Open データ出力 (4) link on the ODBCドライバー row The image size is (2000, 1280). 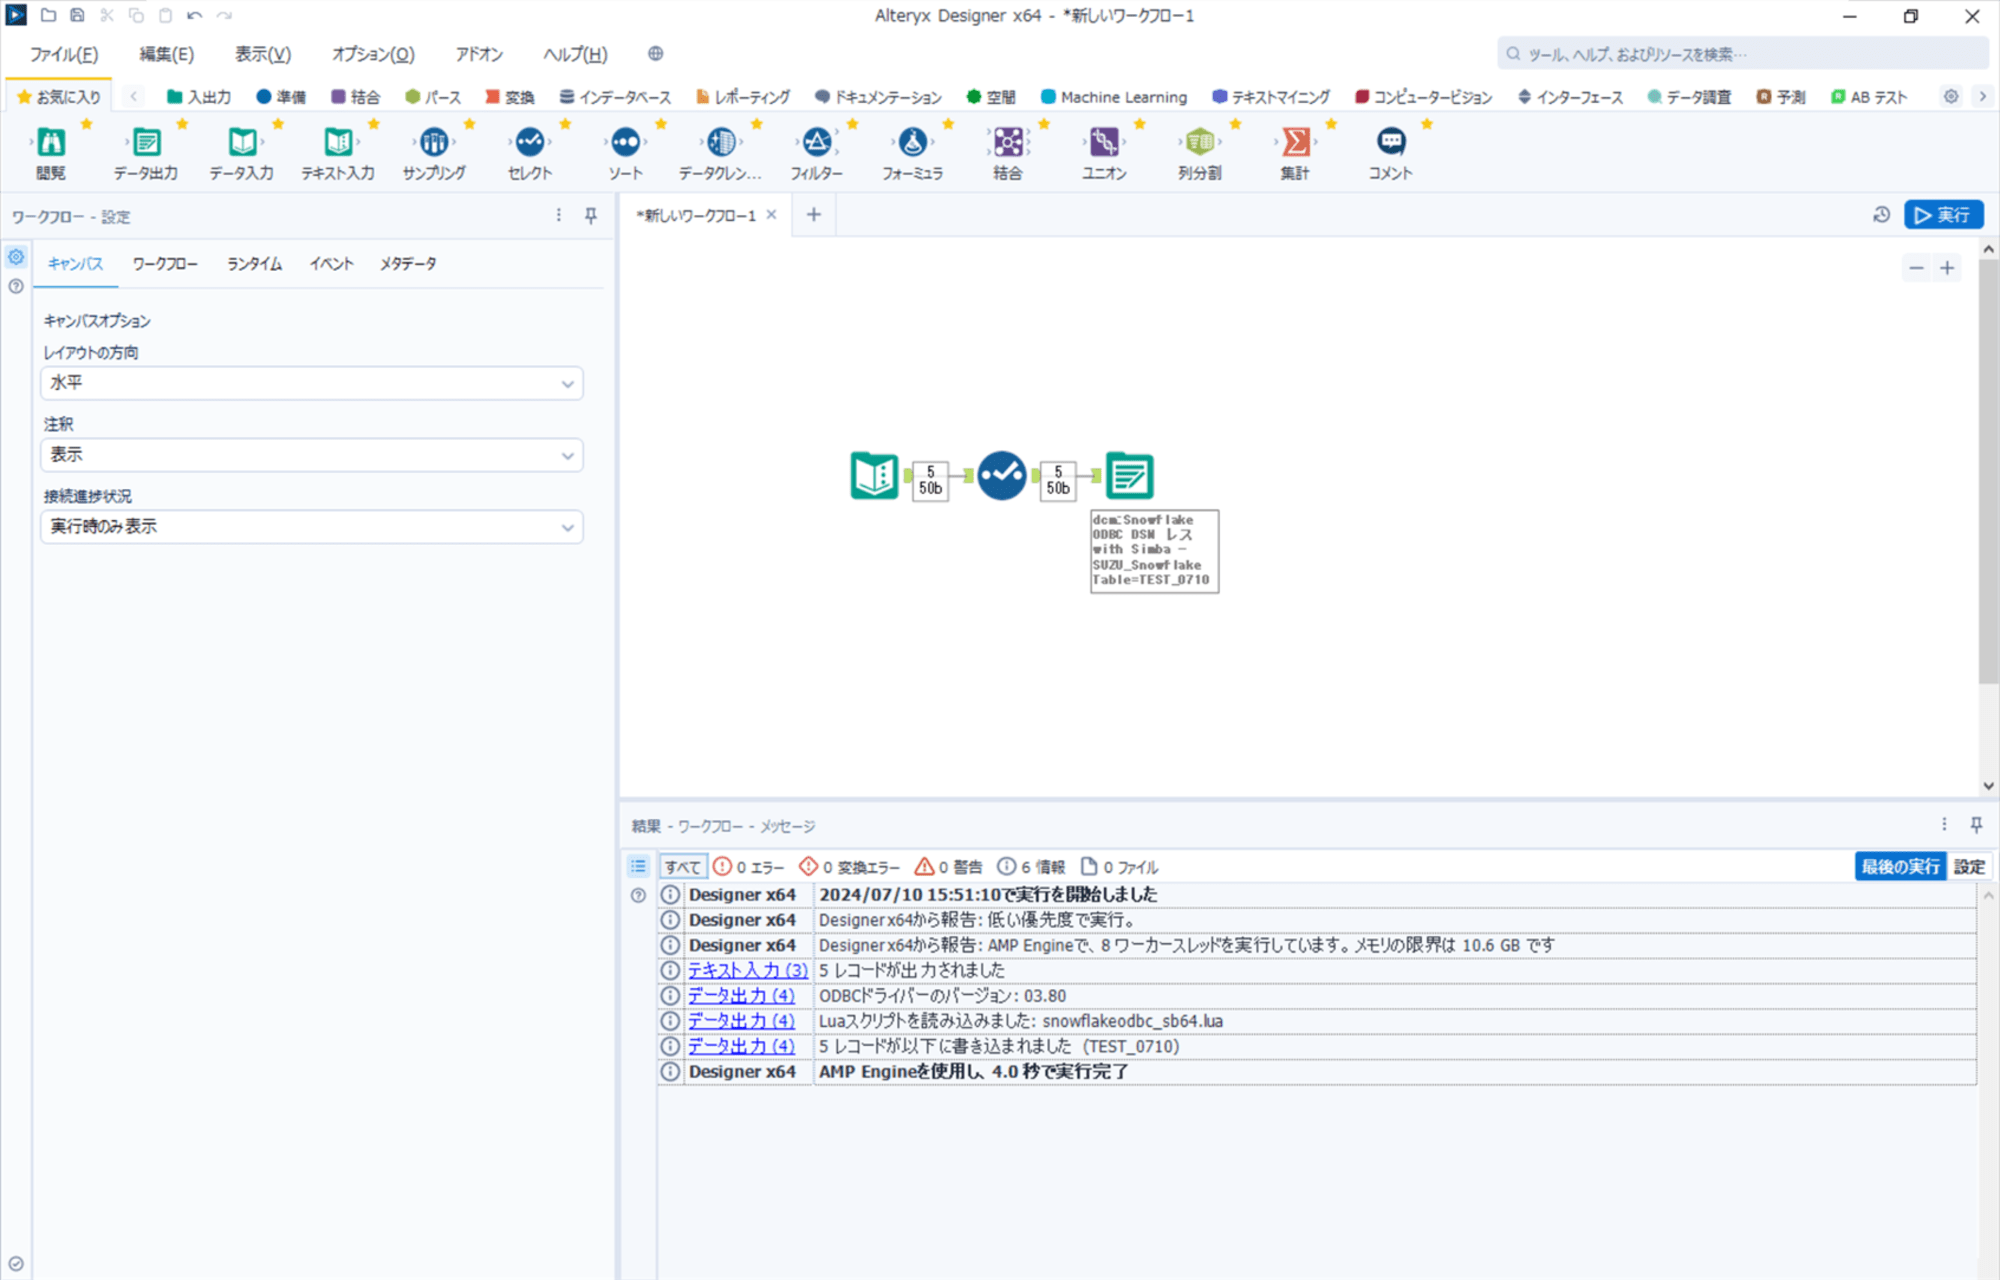pos(741,996)
